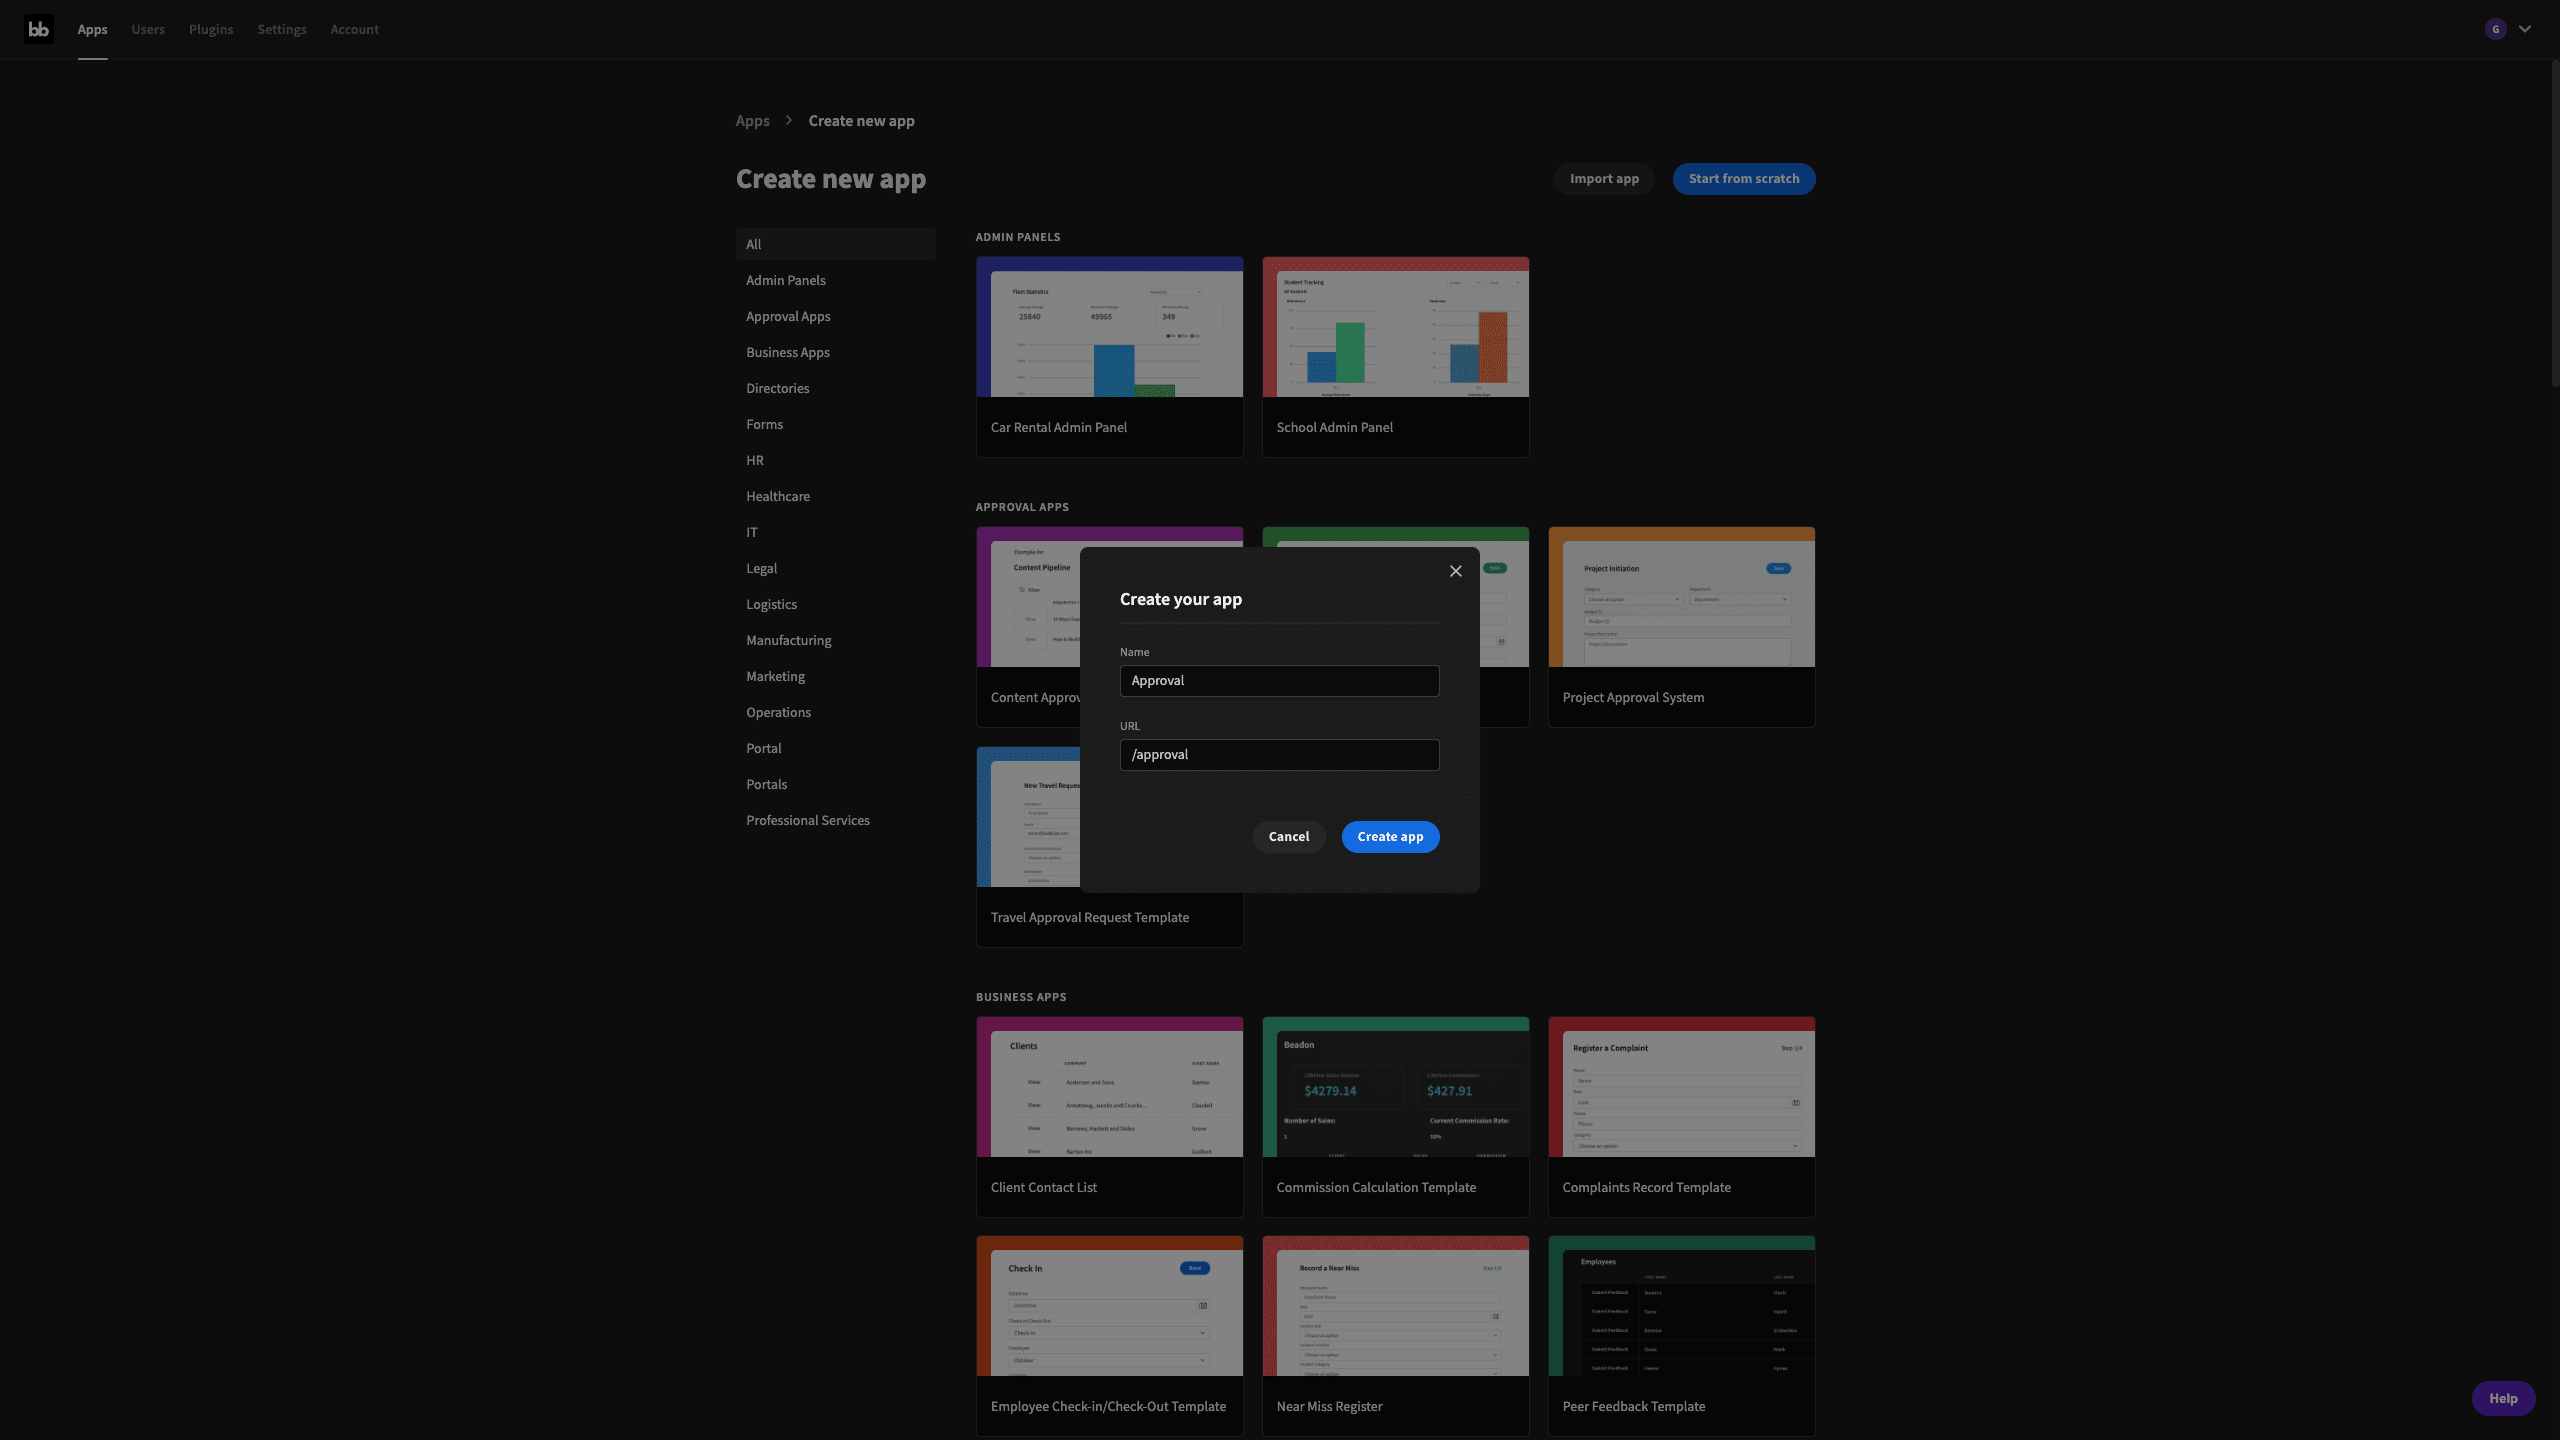Open the Car Rental Admin Panel template
This screenshot has width=2560, height=1440.
(x=1110, y=357)
